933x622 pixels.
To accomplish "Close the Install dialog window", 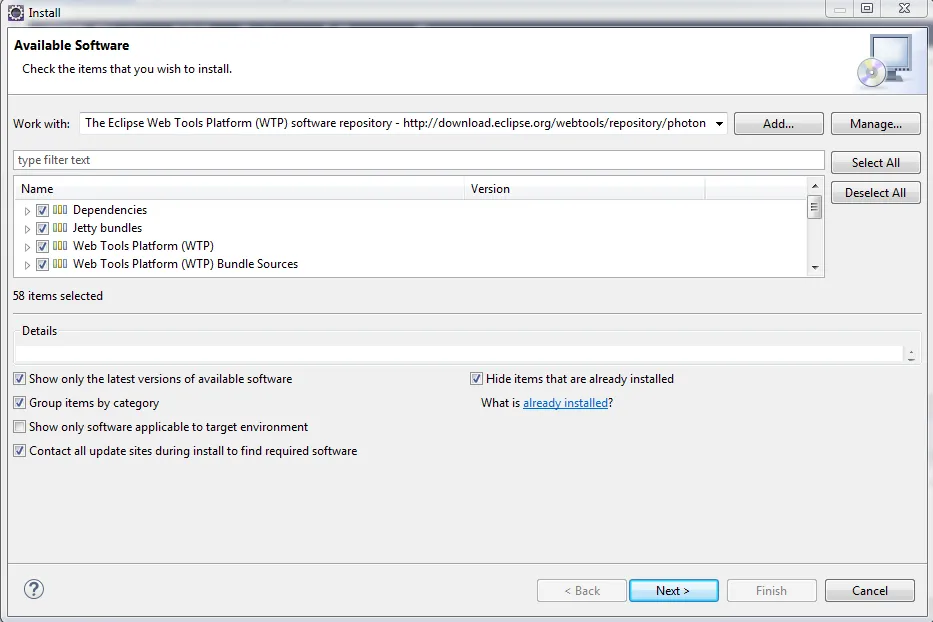I will [x=904, y=8].
